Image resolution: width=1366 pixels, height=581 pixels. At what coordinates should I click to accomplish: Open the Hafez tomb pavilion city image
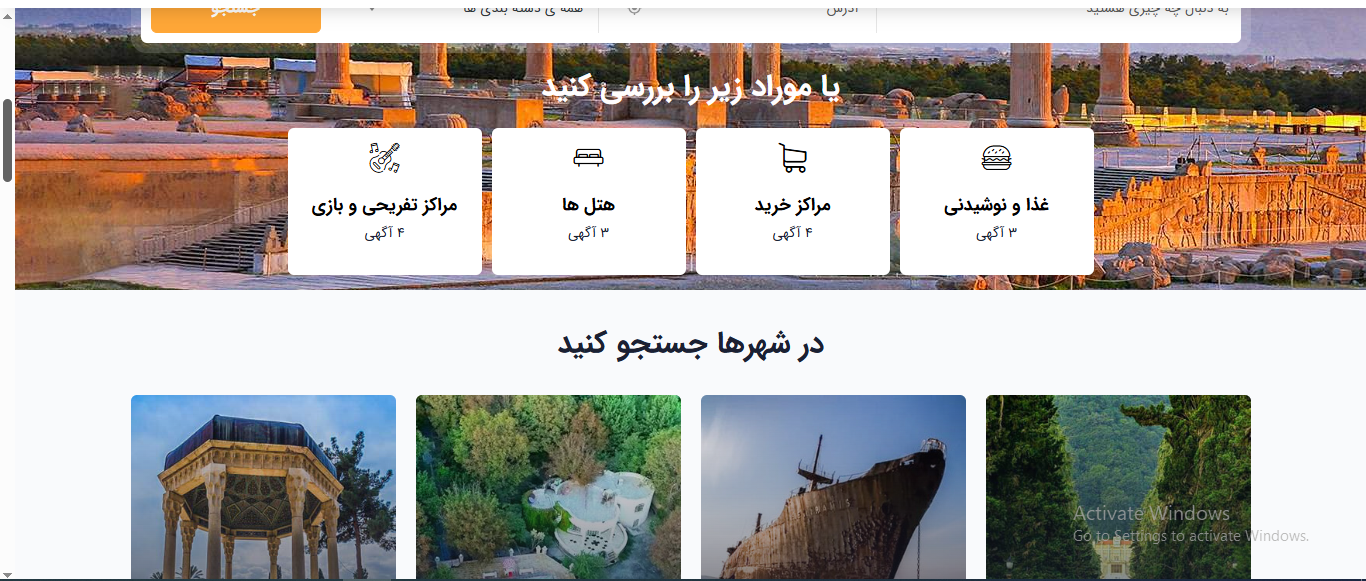click(263, 487)
